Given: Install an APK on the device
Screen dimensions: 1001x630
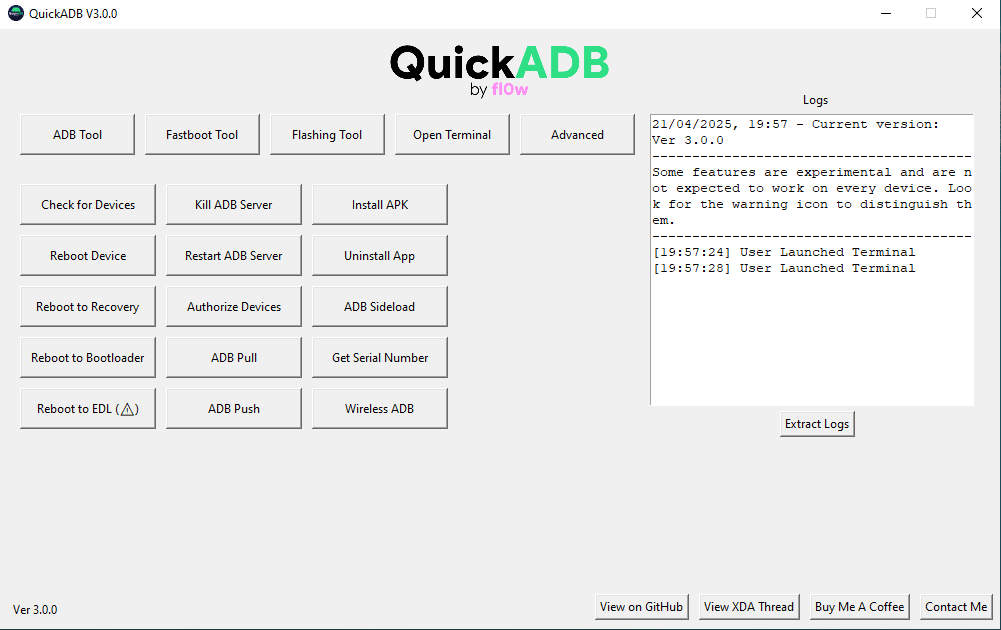Looking at the screenshot, I should click(379, 204).
